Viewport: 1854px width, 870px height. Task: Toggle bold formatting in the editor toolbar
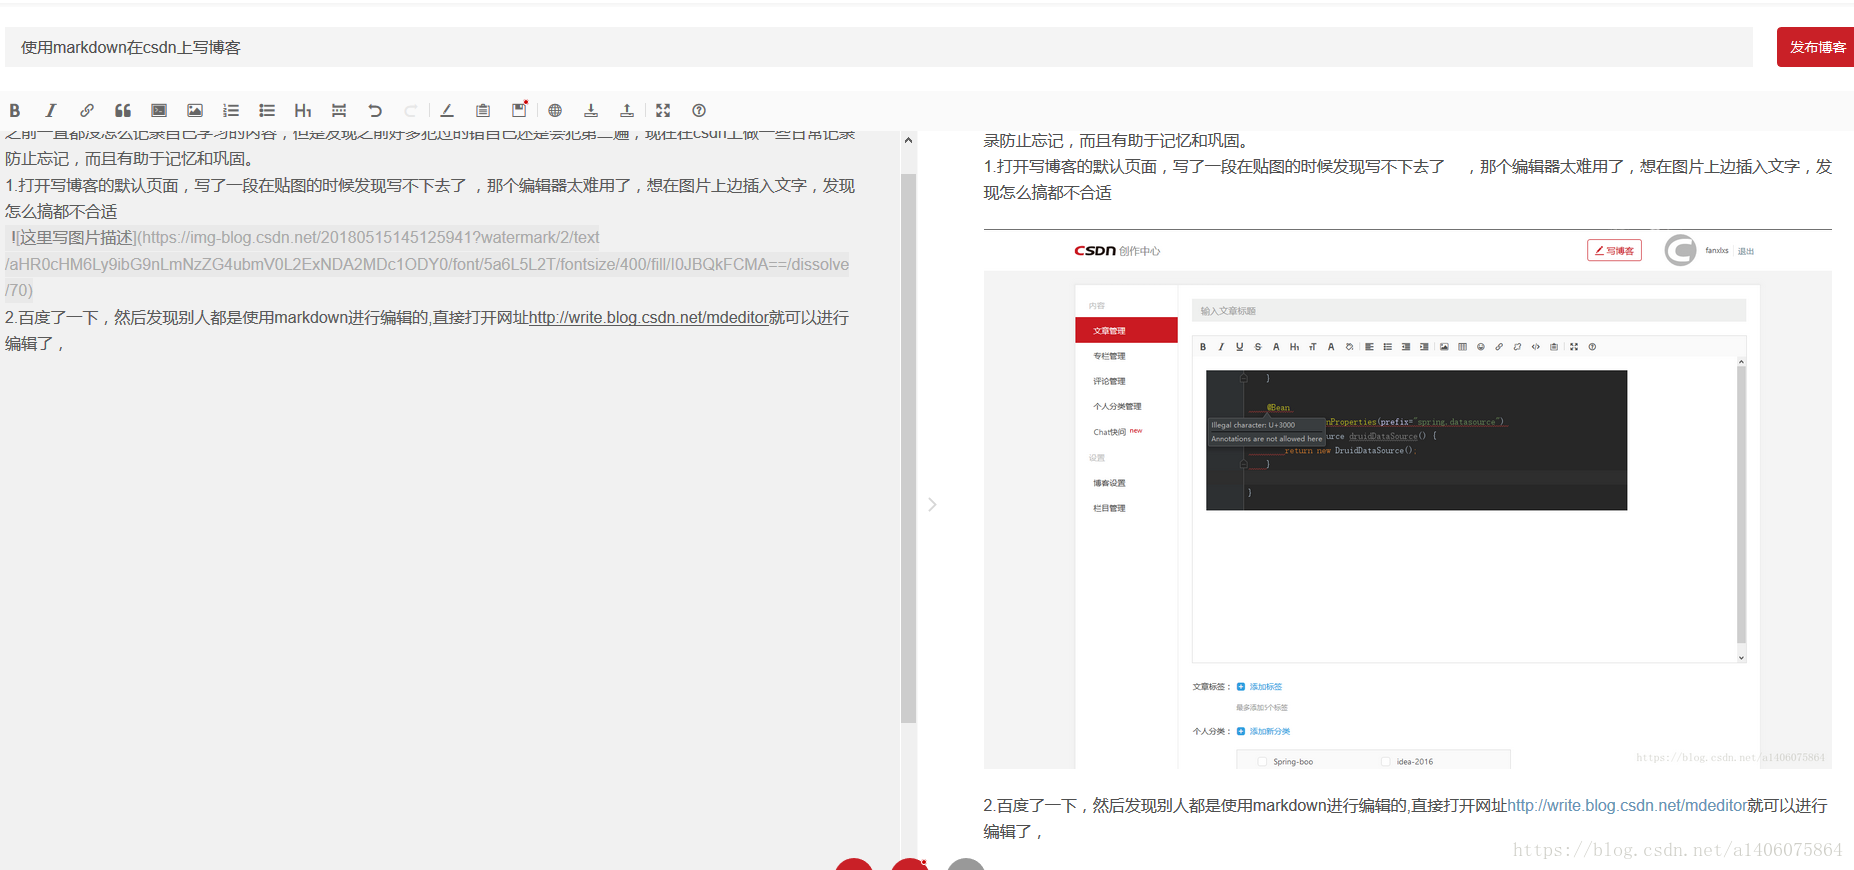(x=15, y=111)
